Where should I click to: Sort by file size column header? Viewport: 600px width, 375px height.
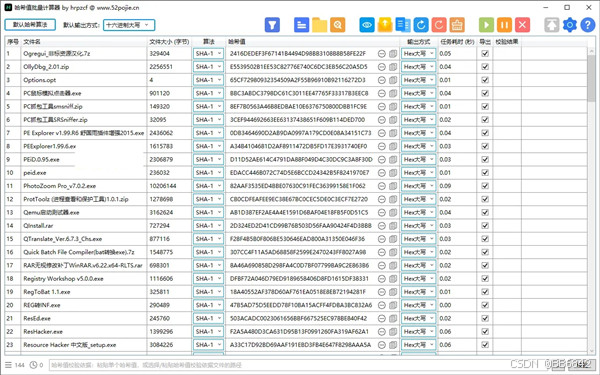(x=169, y=42)
